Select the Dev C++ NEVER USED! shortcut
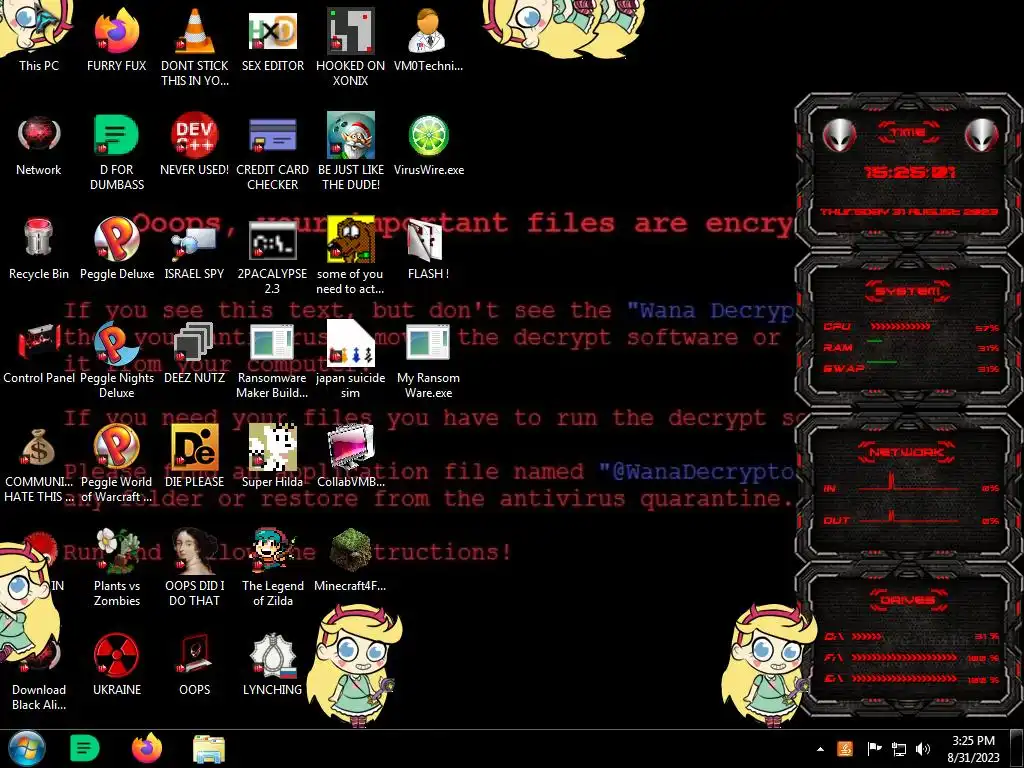This screenshot has height=768, width=1024. [195, 145]
